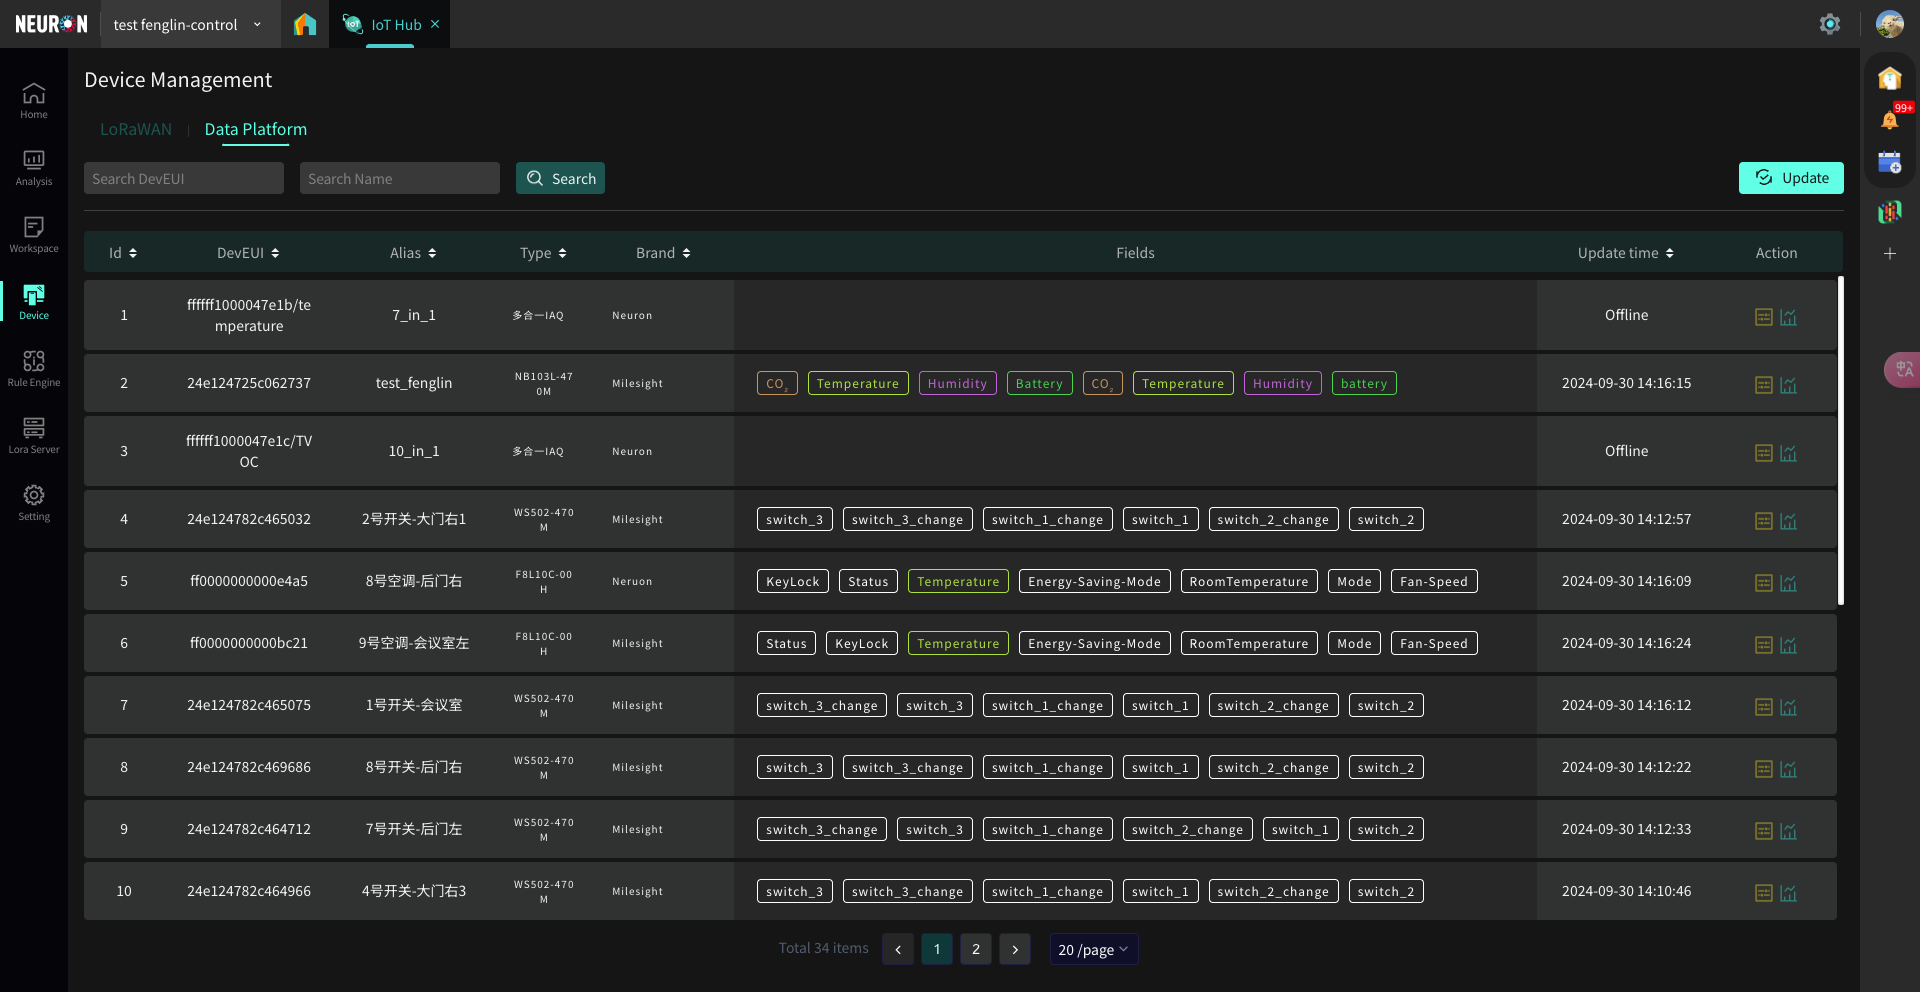Open the Lora Server sidebar item
The width and height of the screenshot is (1920, 992).
34,435
